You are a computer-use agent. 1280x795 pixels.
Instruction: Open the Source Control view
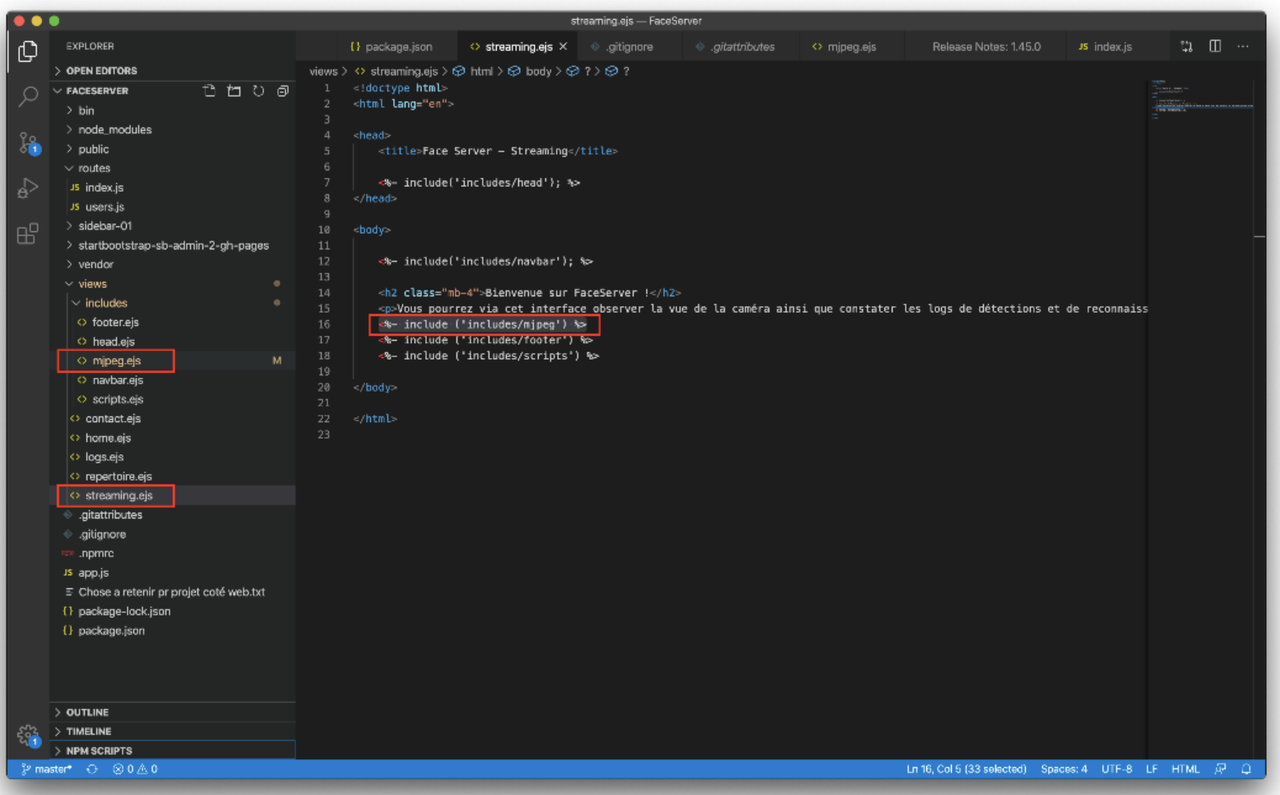pyautogui.click(x=28, y=142)
